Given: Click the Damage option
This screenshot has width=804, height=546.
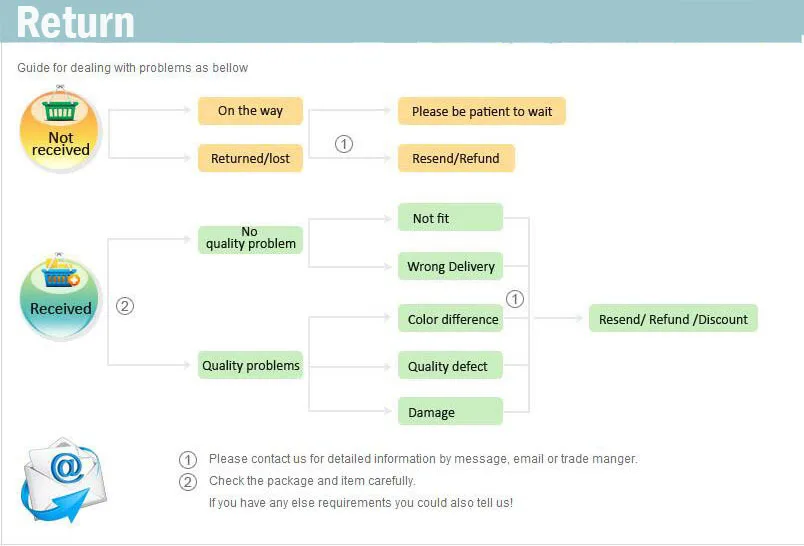Looking at the screenshot, I should [450, 412].
